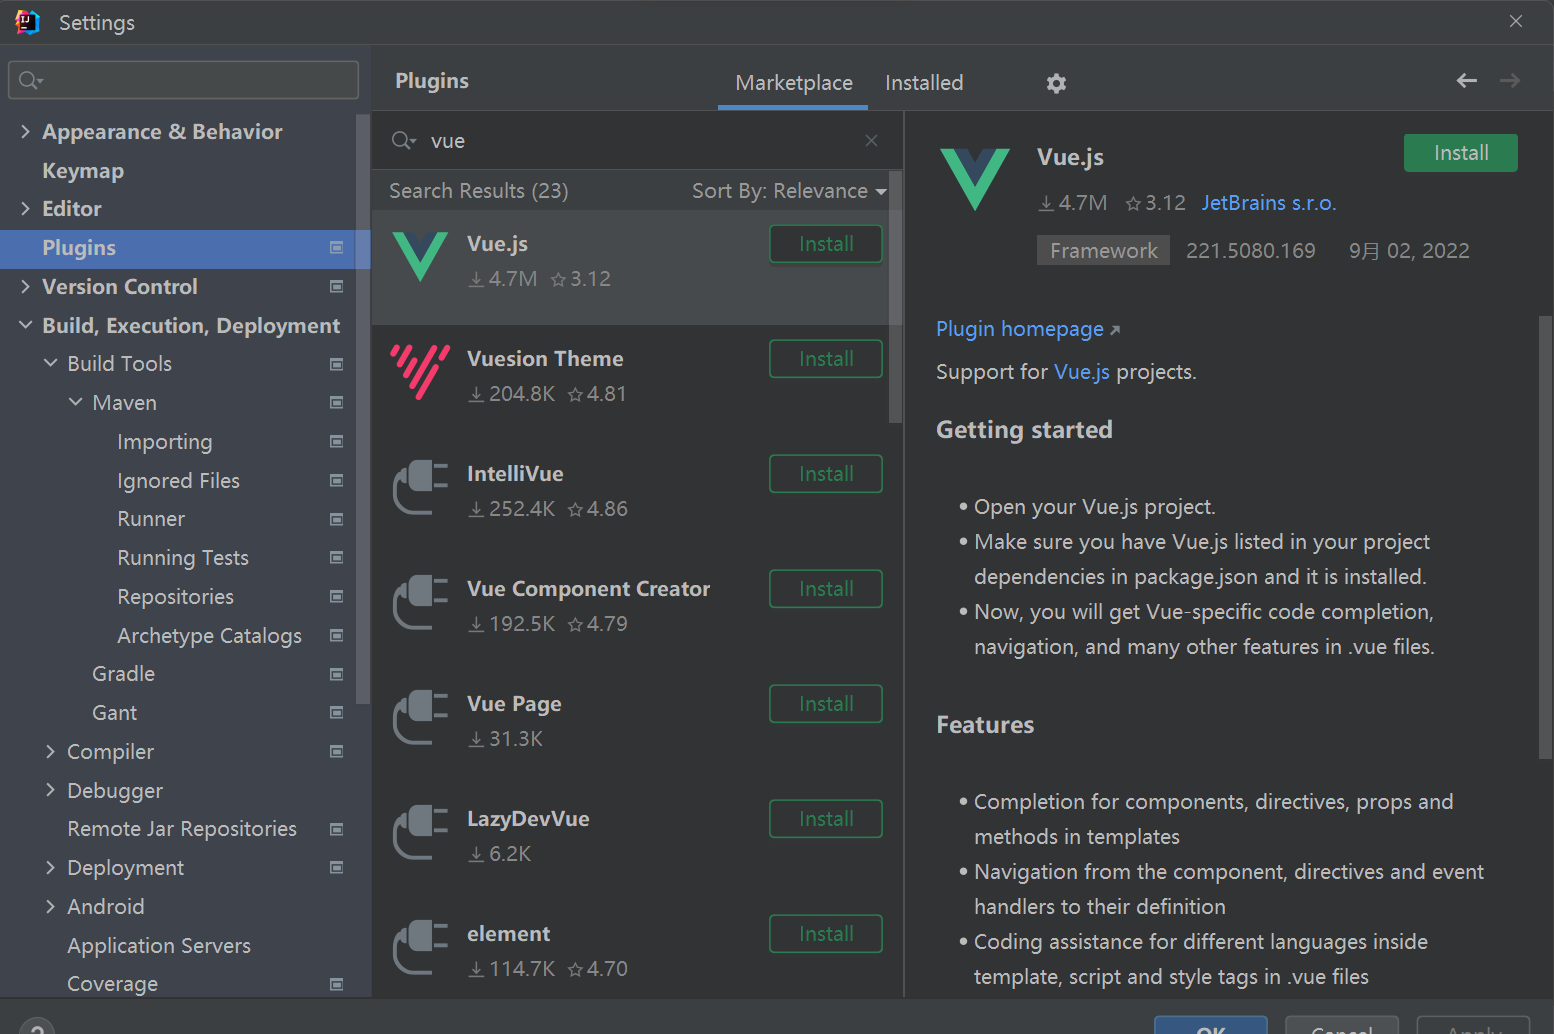Viewport: 1554px width, 1034px height.
Task: Expand the Version Control section
Action: pyautogui.click(x=25, y=286)
